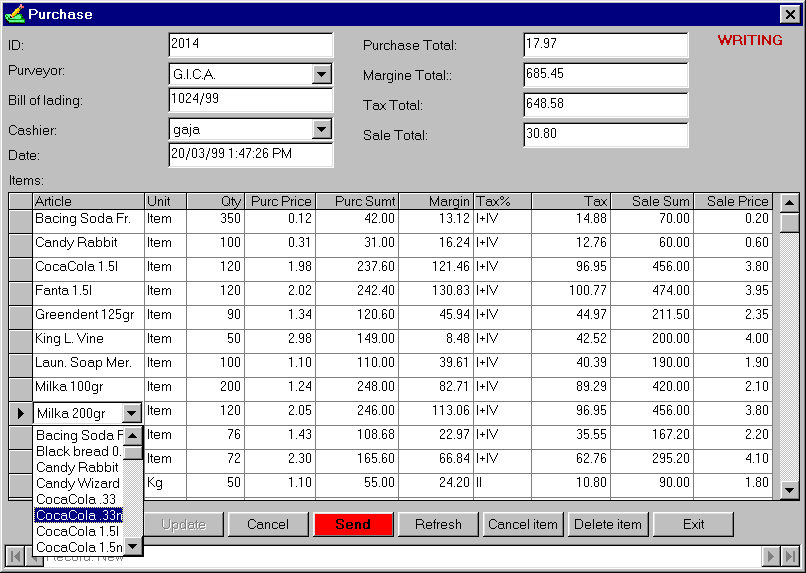Click sale price 4.10 cell
Screen dimensions: 806x573
[733, 461]
